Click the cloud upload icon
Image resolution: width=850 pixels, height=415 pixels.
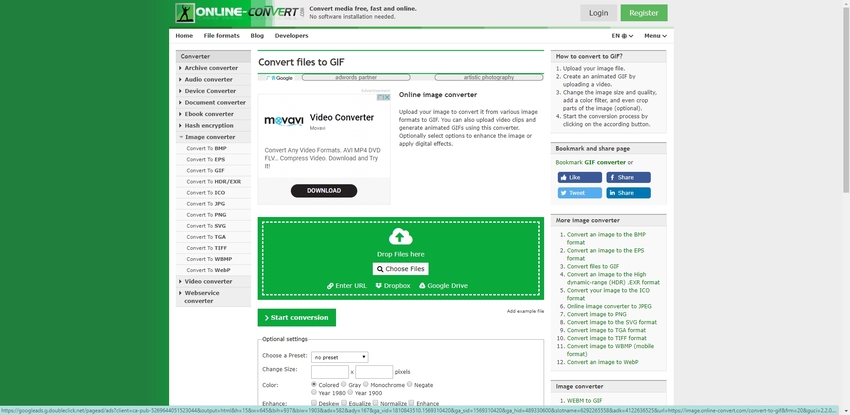click(400, 237)
